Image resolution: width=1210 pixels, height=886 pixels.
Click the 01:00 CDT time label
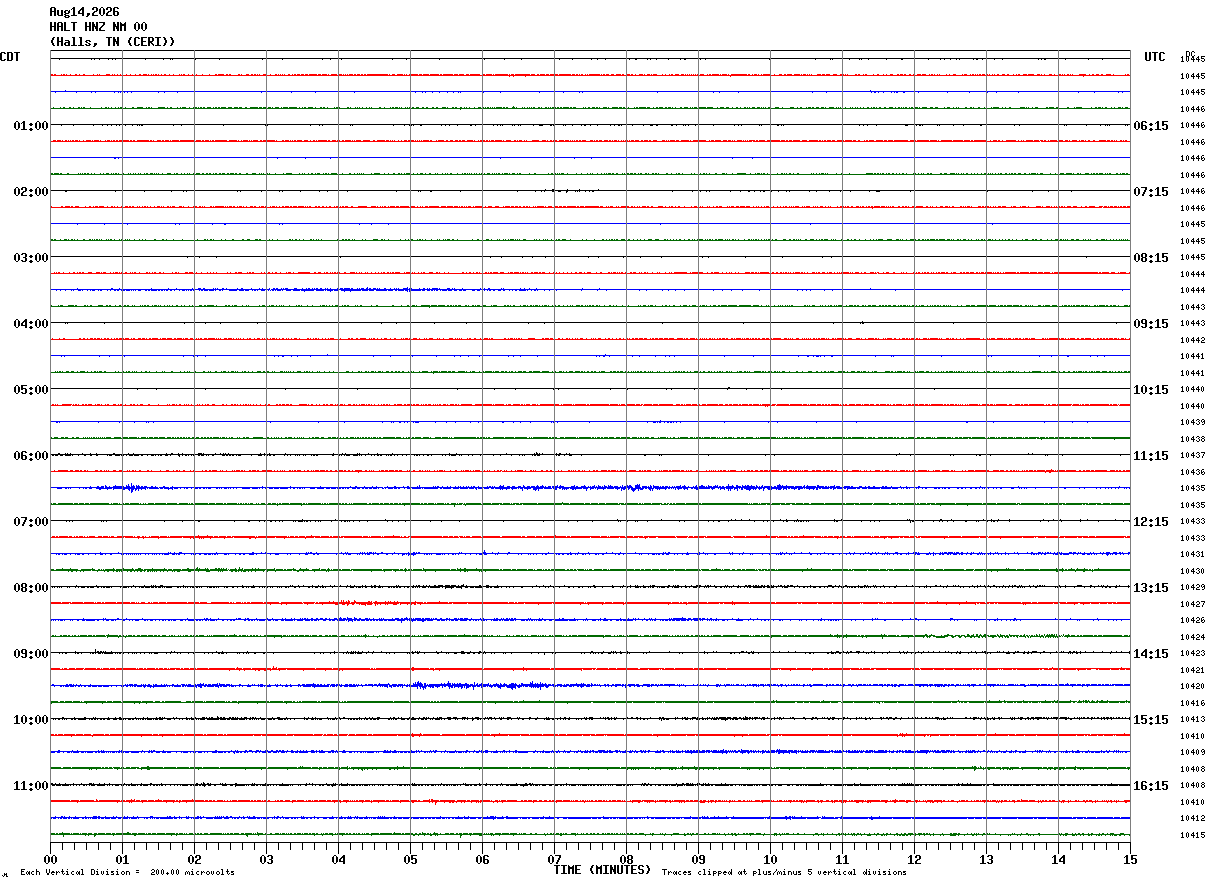(31, 126)
